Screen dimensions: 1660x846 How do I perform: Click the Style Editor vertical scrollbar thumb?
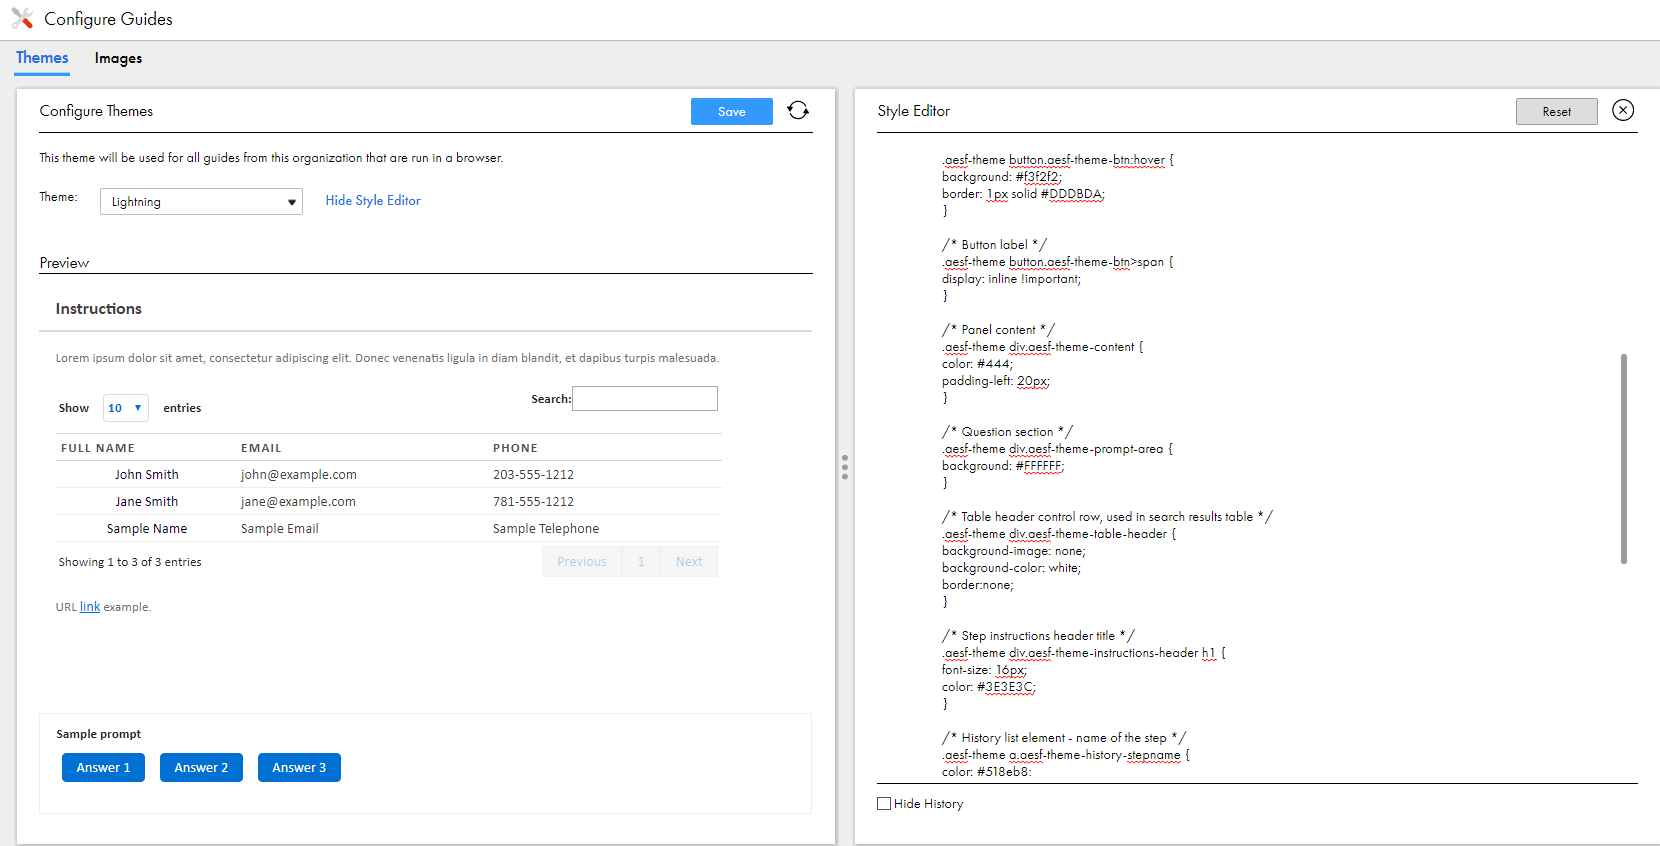pos(1624,459)
